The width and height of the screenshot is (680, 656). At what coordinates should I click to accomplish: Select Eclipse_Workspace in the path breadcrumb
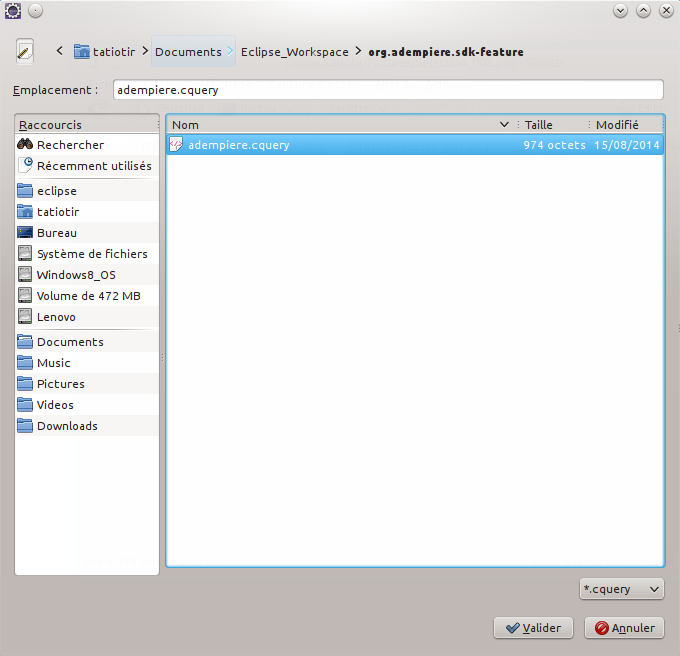pos(294,52)
